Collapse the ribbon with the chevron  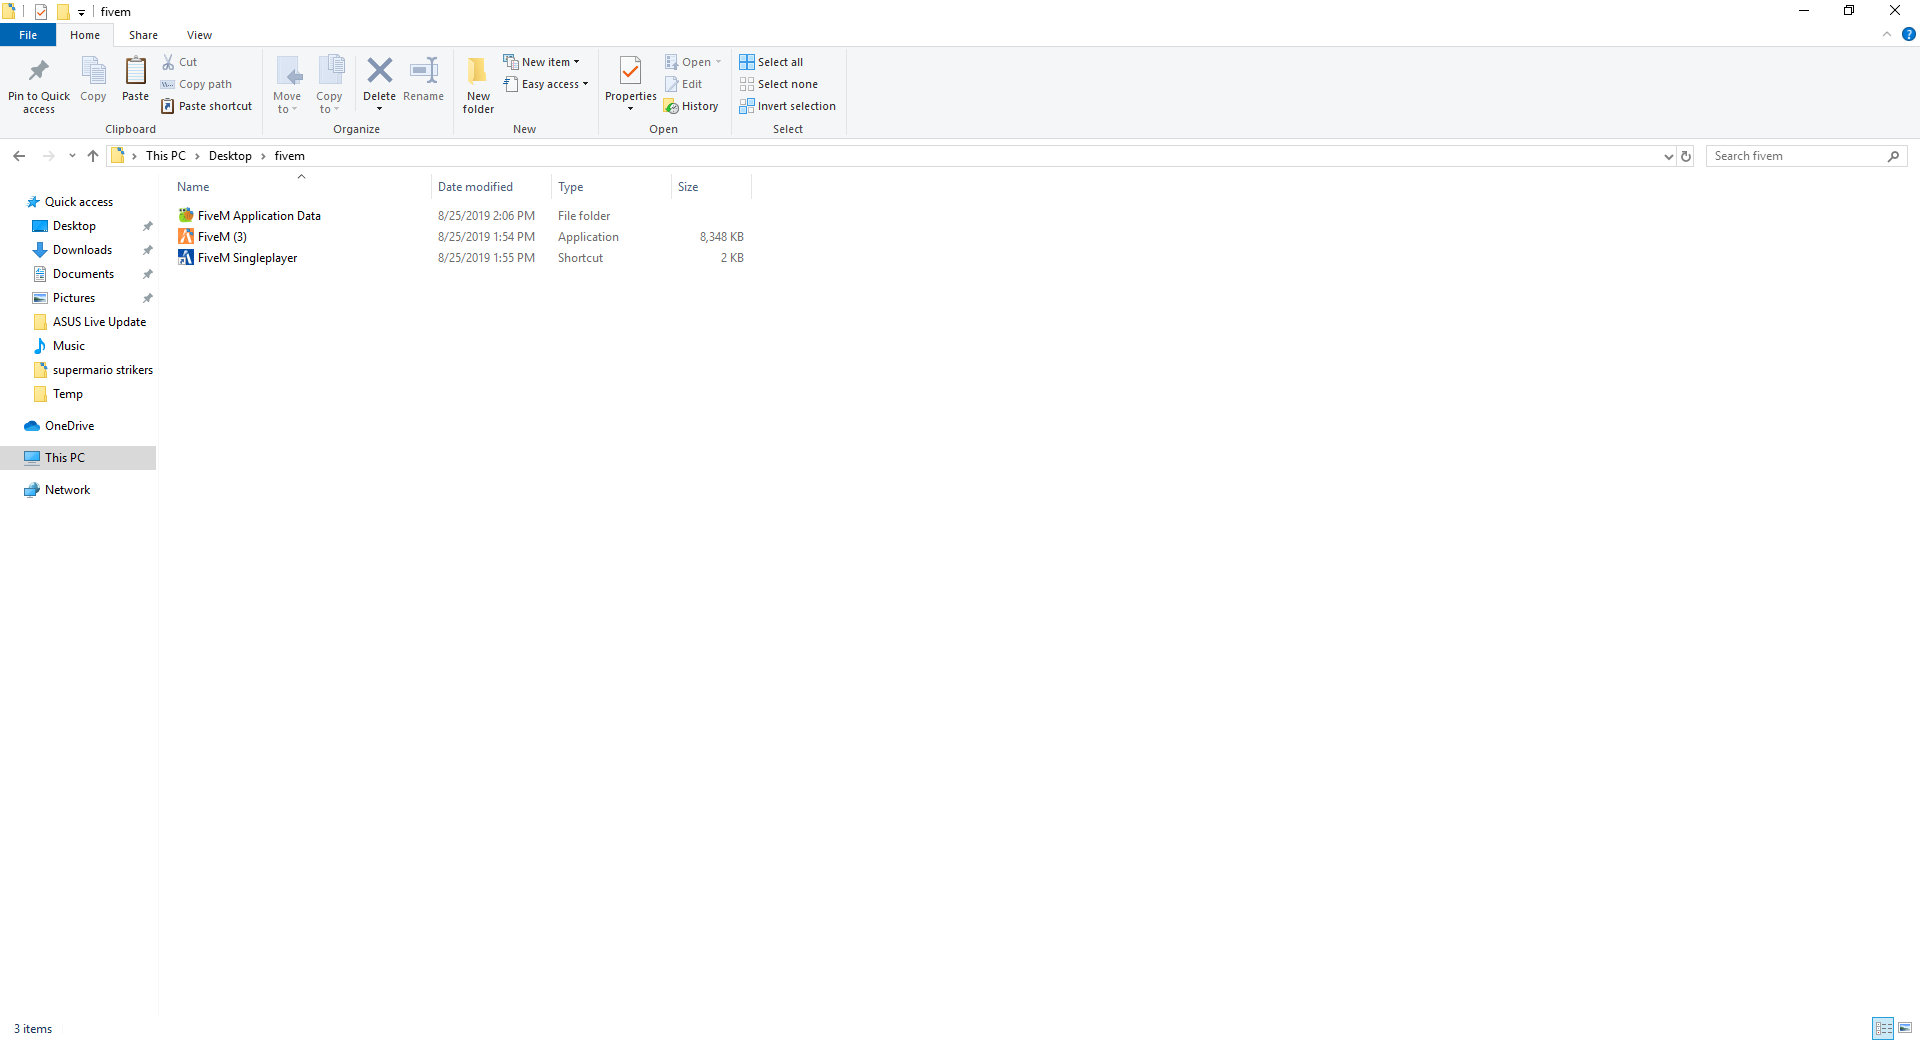(1887, 34)
